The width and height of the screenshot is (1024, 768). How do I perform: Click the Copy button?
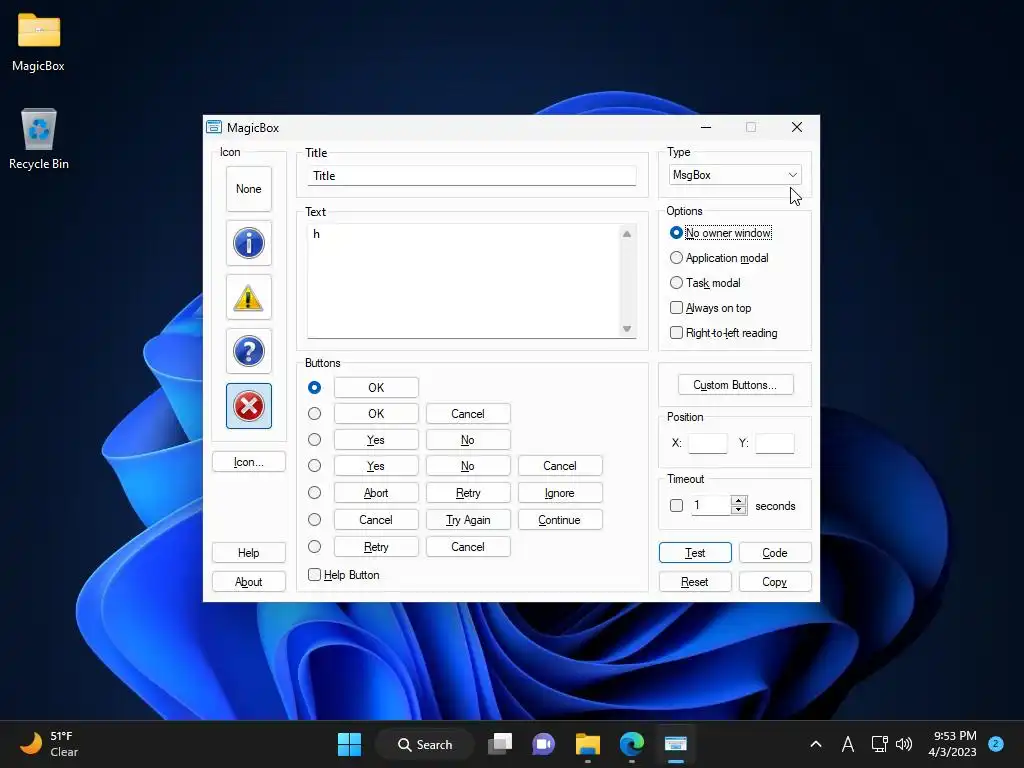tap(775, 582)
